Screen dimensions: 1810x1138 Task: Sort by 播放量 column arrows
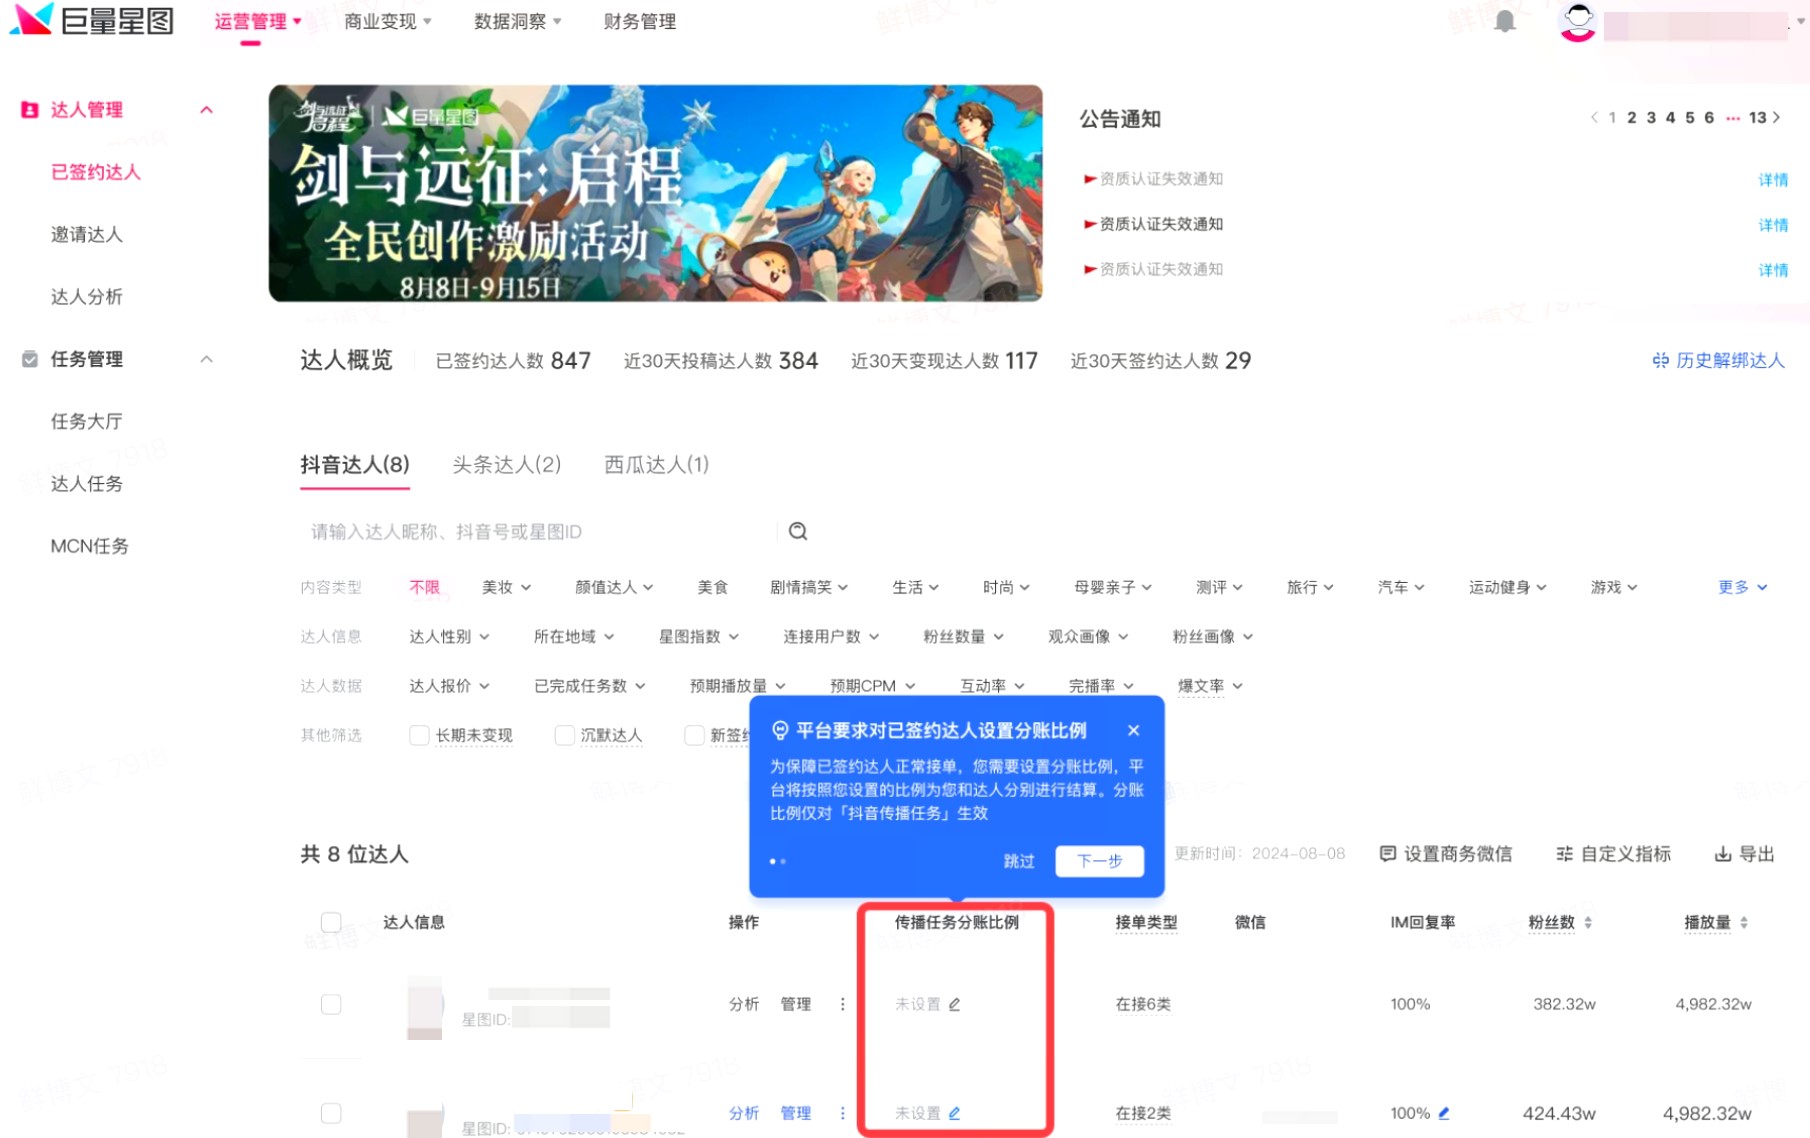click(1744, 922)
